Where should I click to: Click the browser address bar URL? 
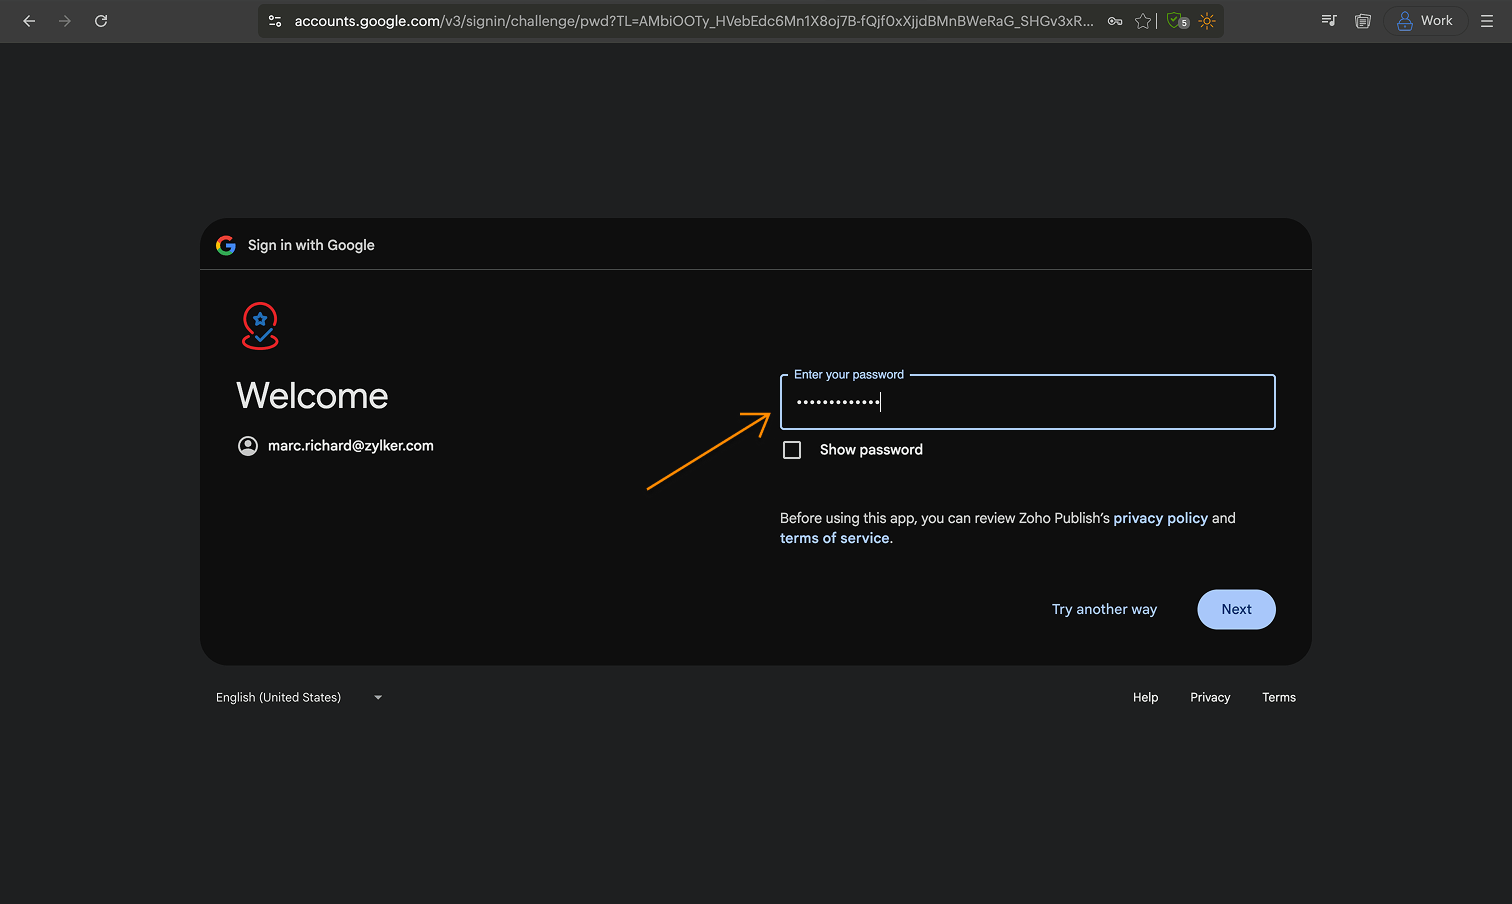(692, 21)
